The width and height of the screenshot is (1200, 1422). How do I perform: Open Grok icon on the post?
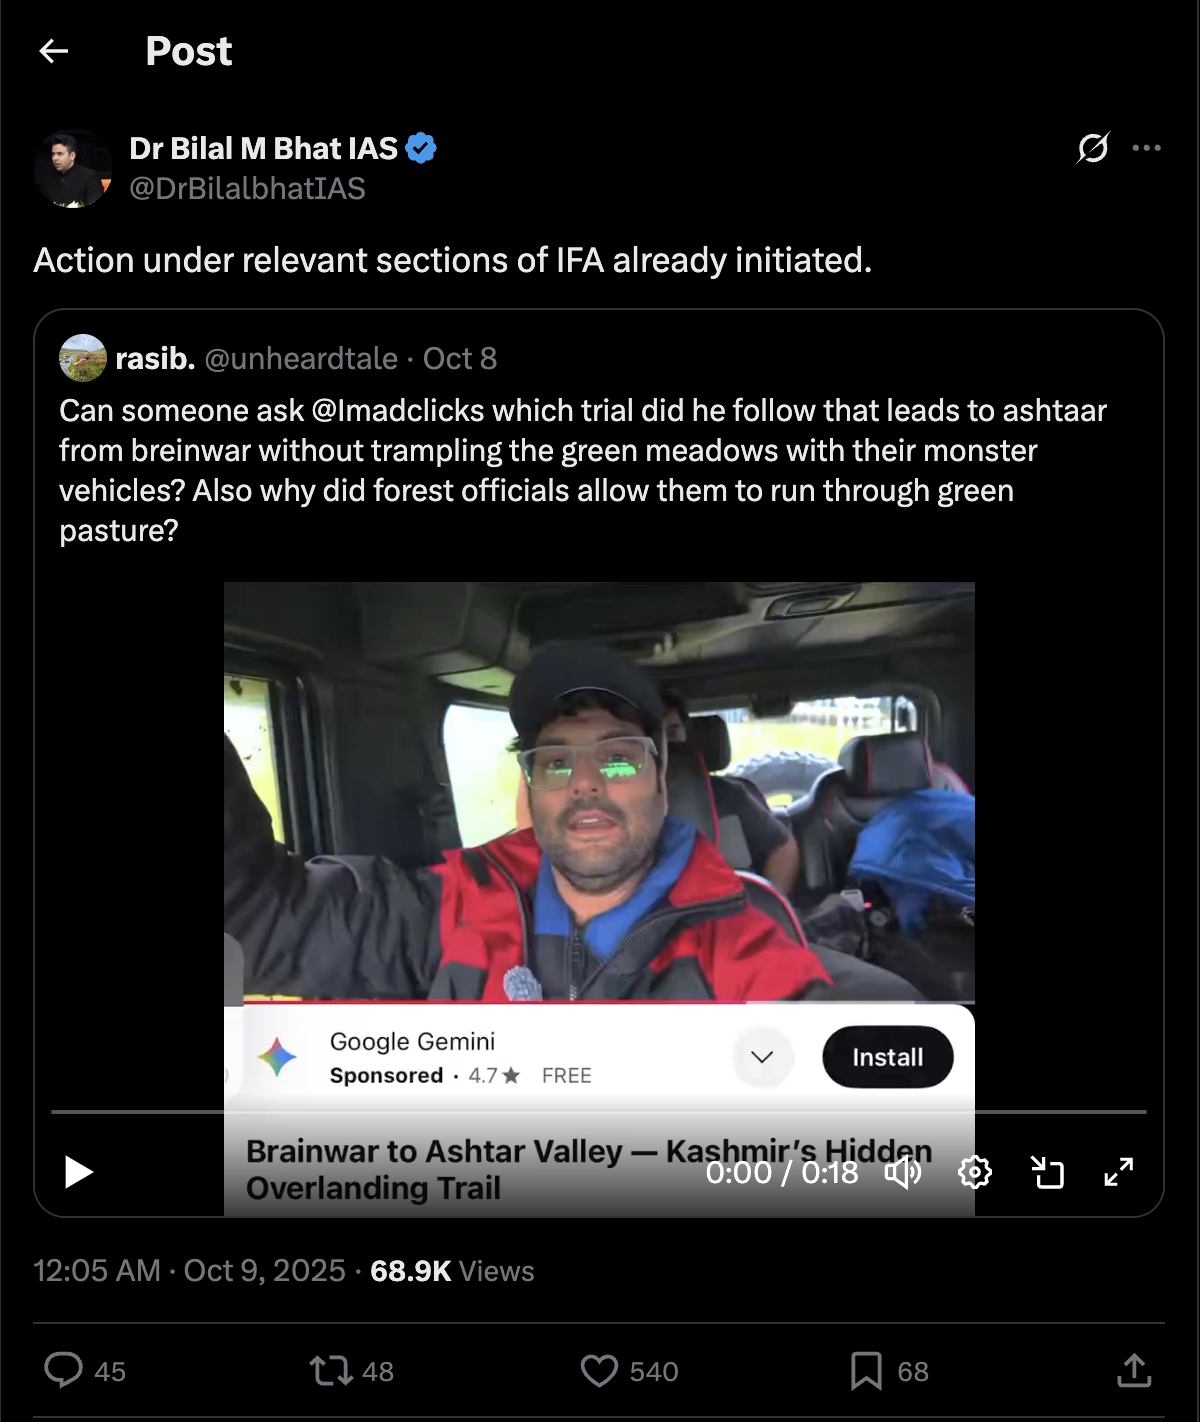[x=1092, y=148]
